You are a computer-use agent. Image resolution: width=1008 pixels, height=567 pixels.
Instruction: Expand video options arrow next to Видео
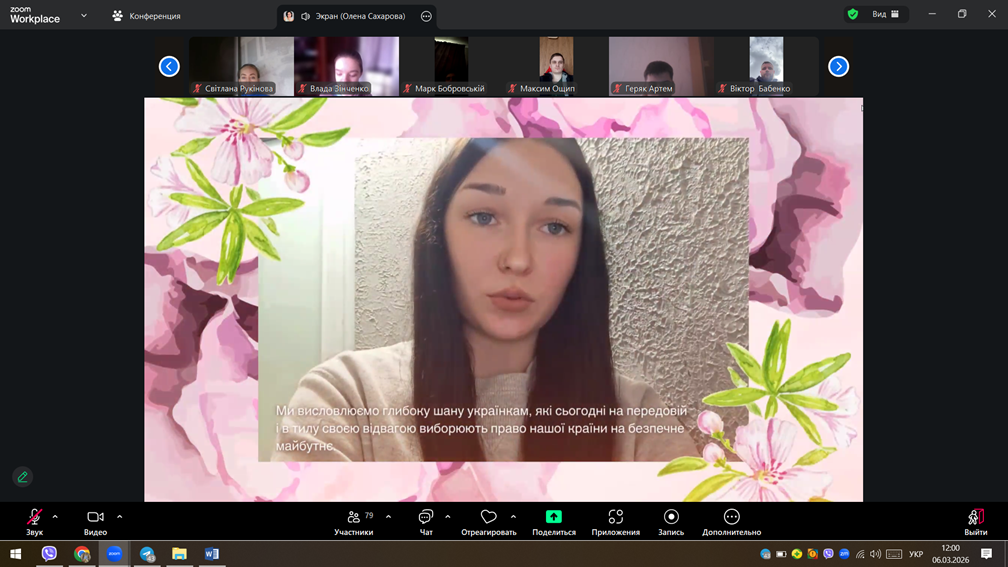[x=119, y=517]
